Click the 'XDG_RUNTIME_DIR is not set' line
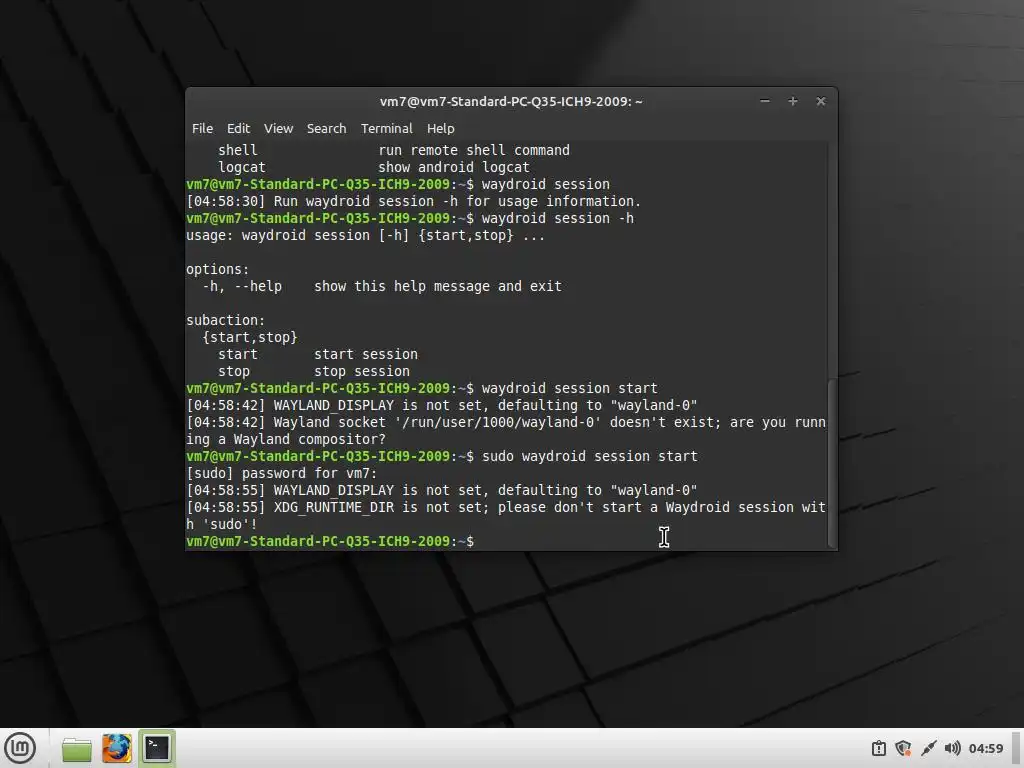This screenshot has width=1024, height=768. [506, 507]
